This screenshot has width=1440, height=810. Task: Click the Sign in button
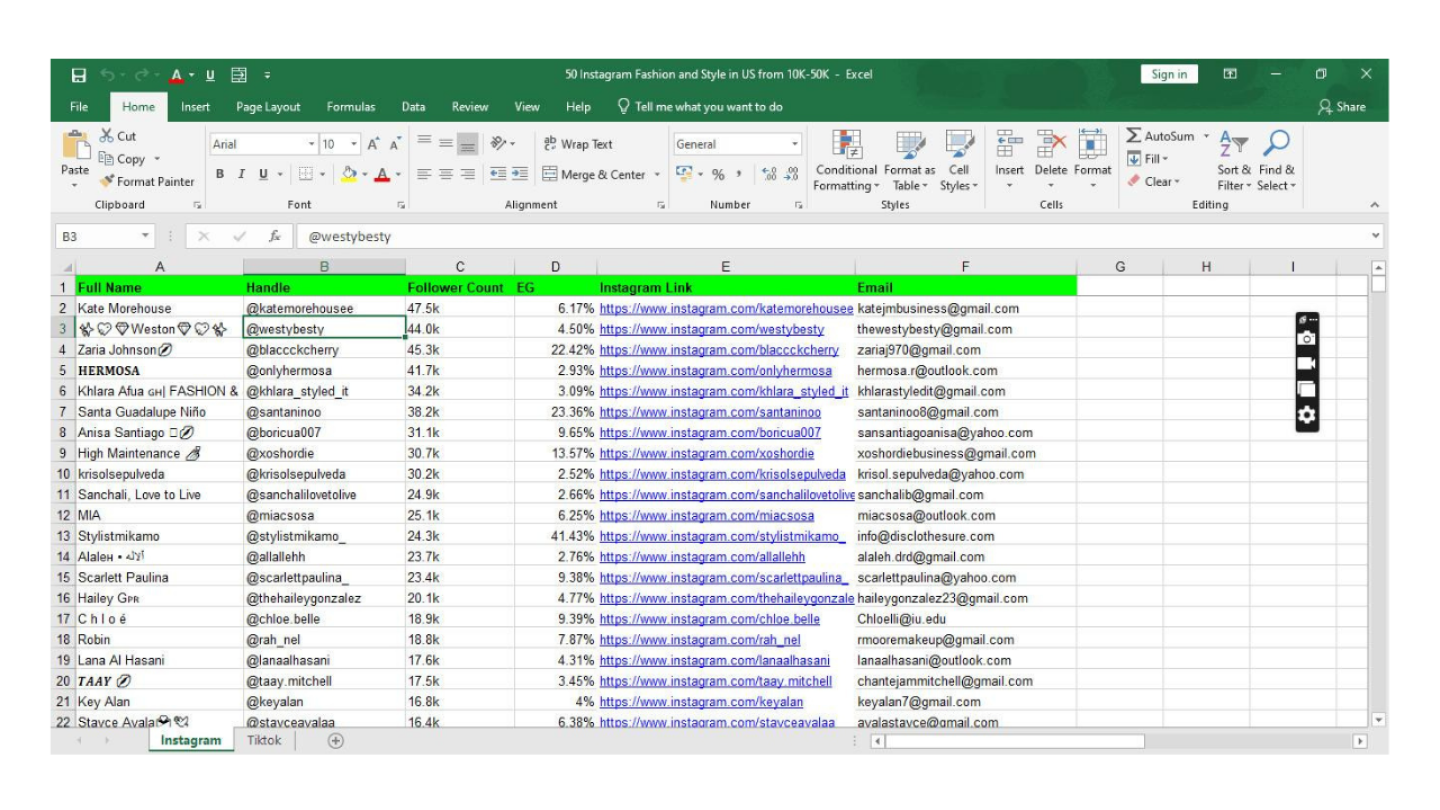pyautogui.click(x=1169, y=75)
